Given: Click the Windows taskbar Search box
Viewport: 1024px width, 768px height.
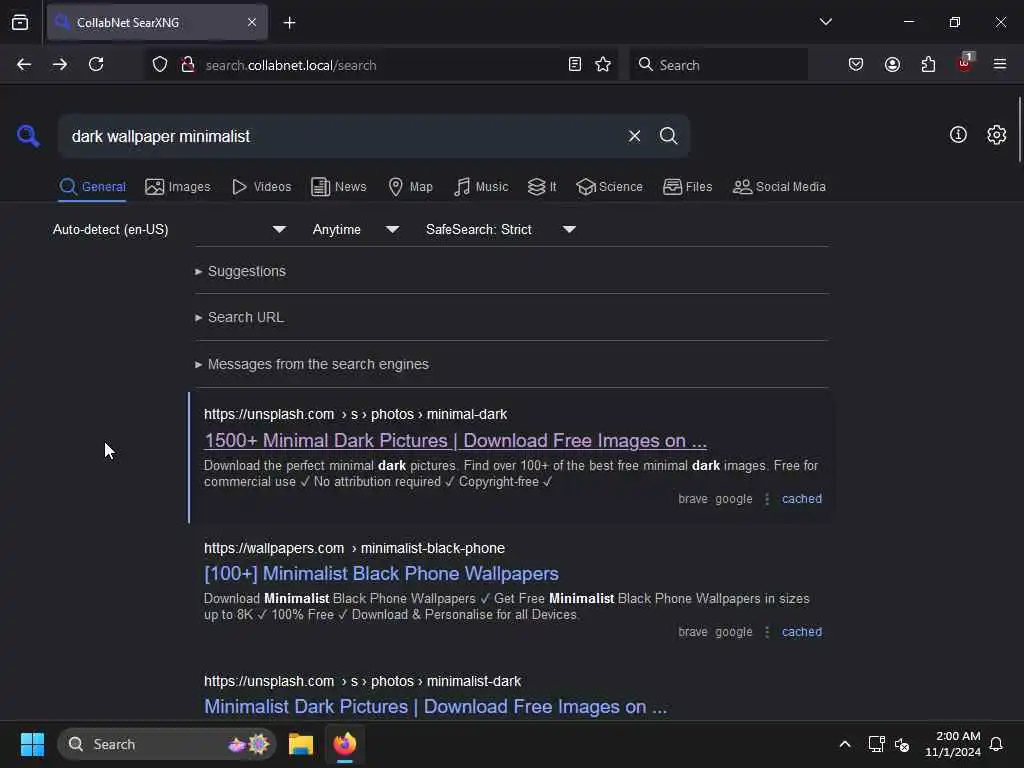Looking at the screenshot, I should click(x=167, y=744).
